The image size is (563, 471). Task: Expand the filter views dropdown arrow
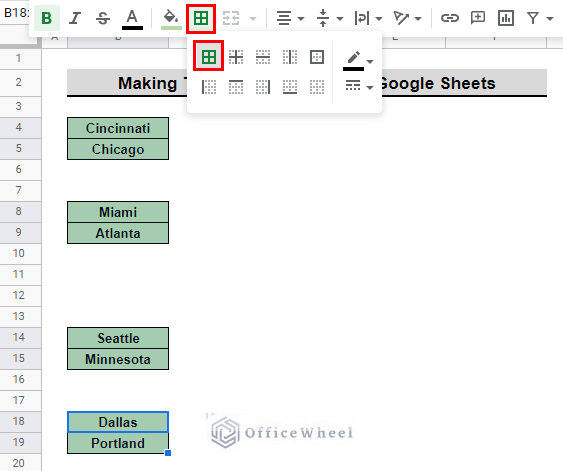[550, 18]
